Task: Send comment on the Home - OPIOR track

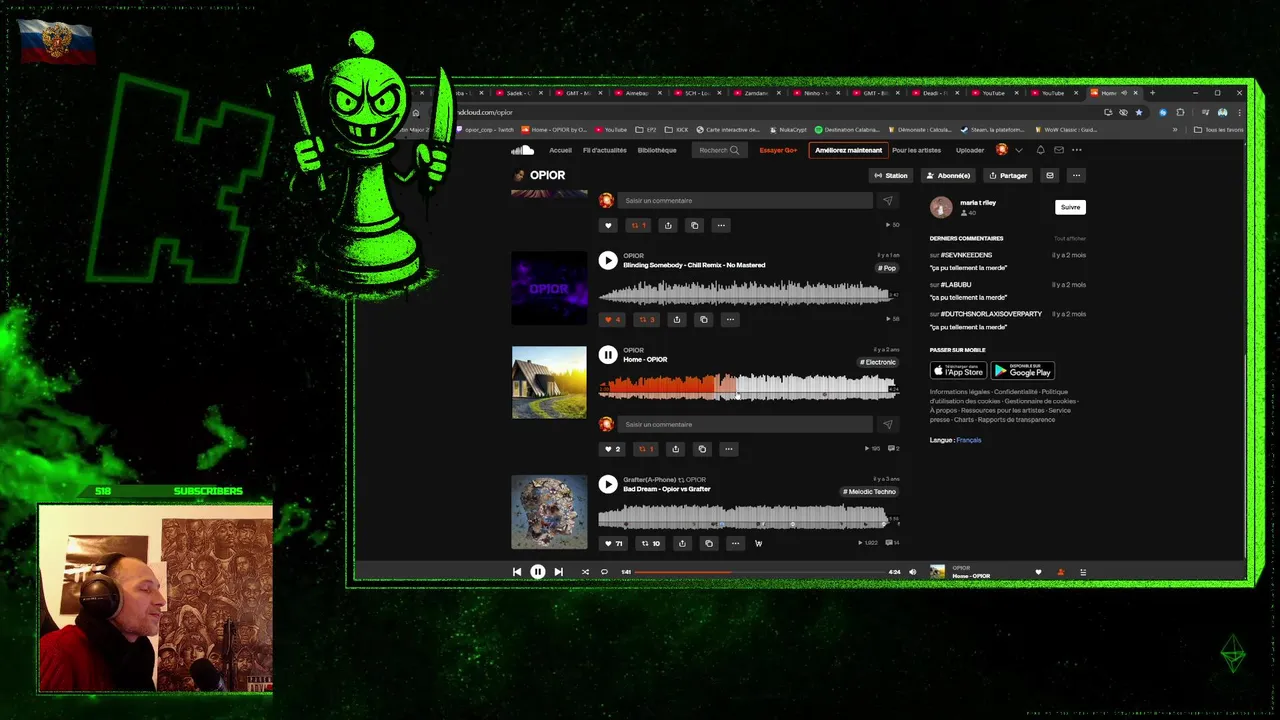Action: (887, 424)
